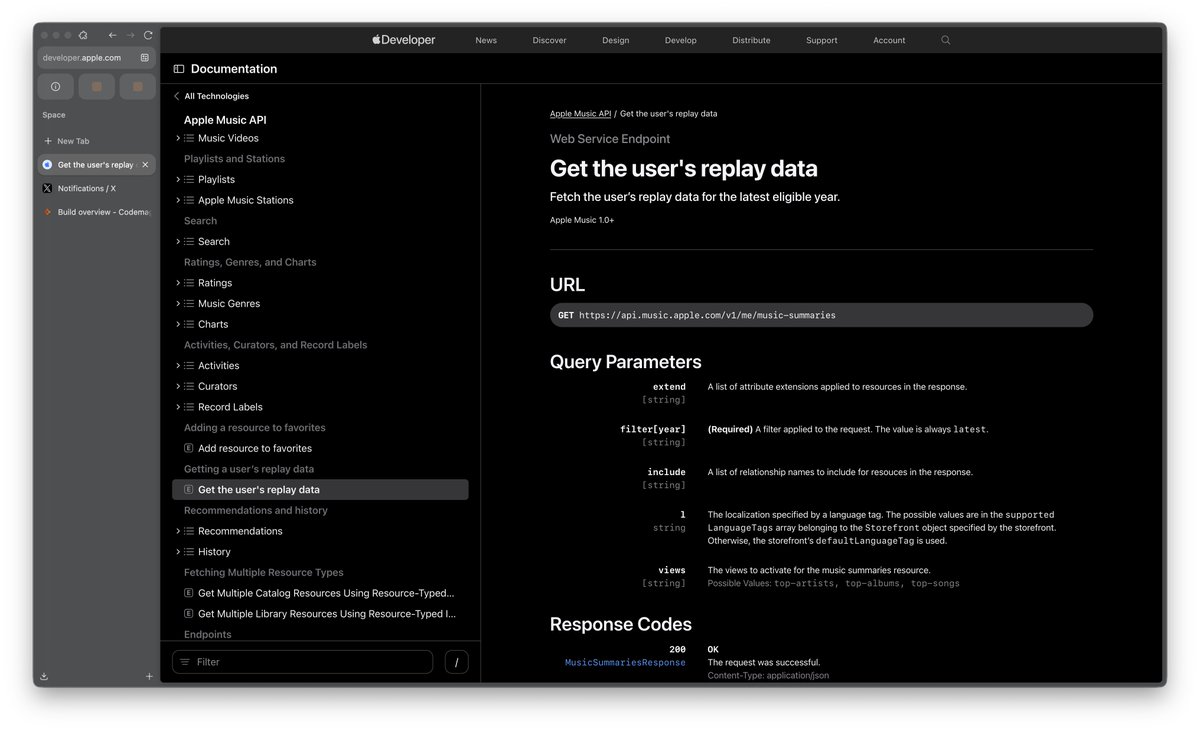This screenshot has height=731, width=1200.
Task: Click the Filter field in the sidebar
Action: pyautogui.click(x=303, y=662)
